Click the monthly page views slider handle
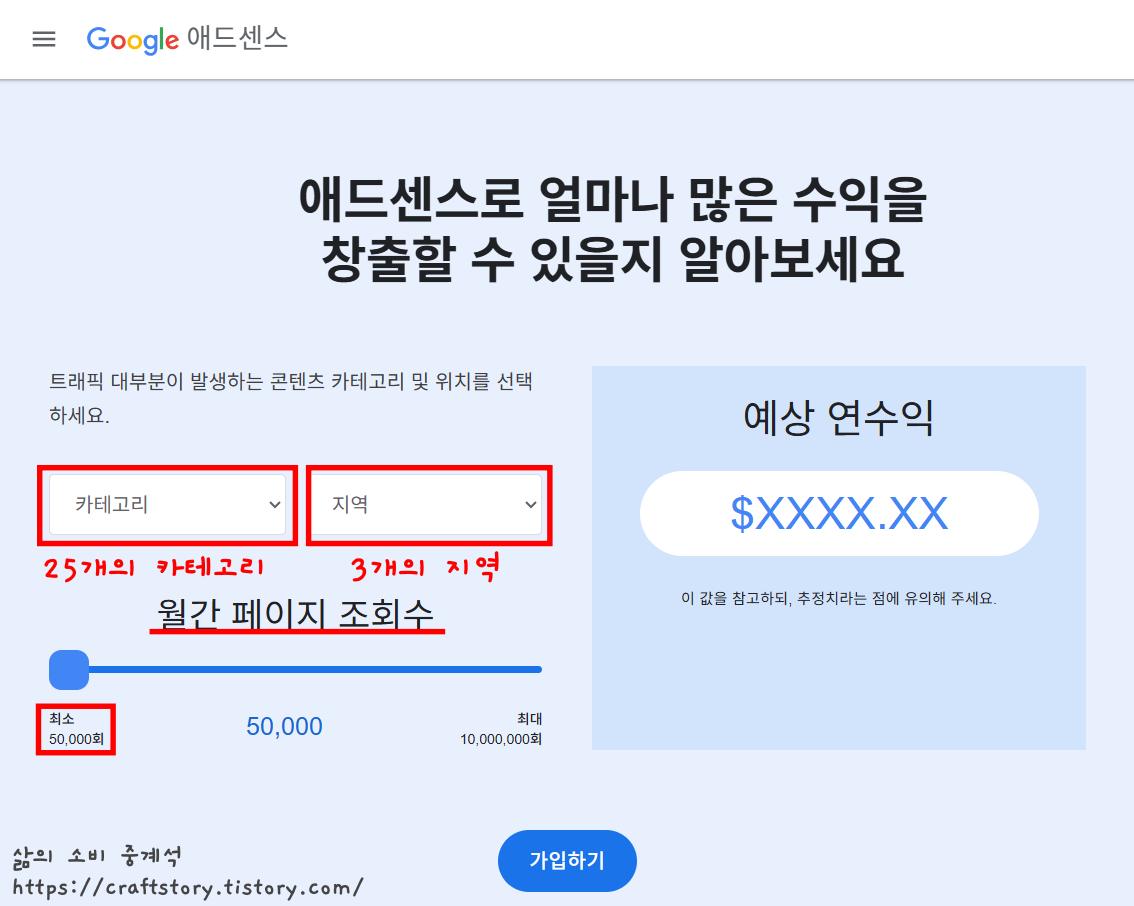This screenshot has width=1134, height=906. (x=69, y=670)
